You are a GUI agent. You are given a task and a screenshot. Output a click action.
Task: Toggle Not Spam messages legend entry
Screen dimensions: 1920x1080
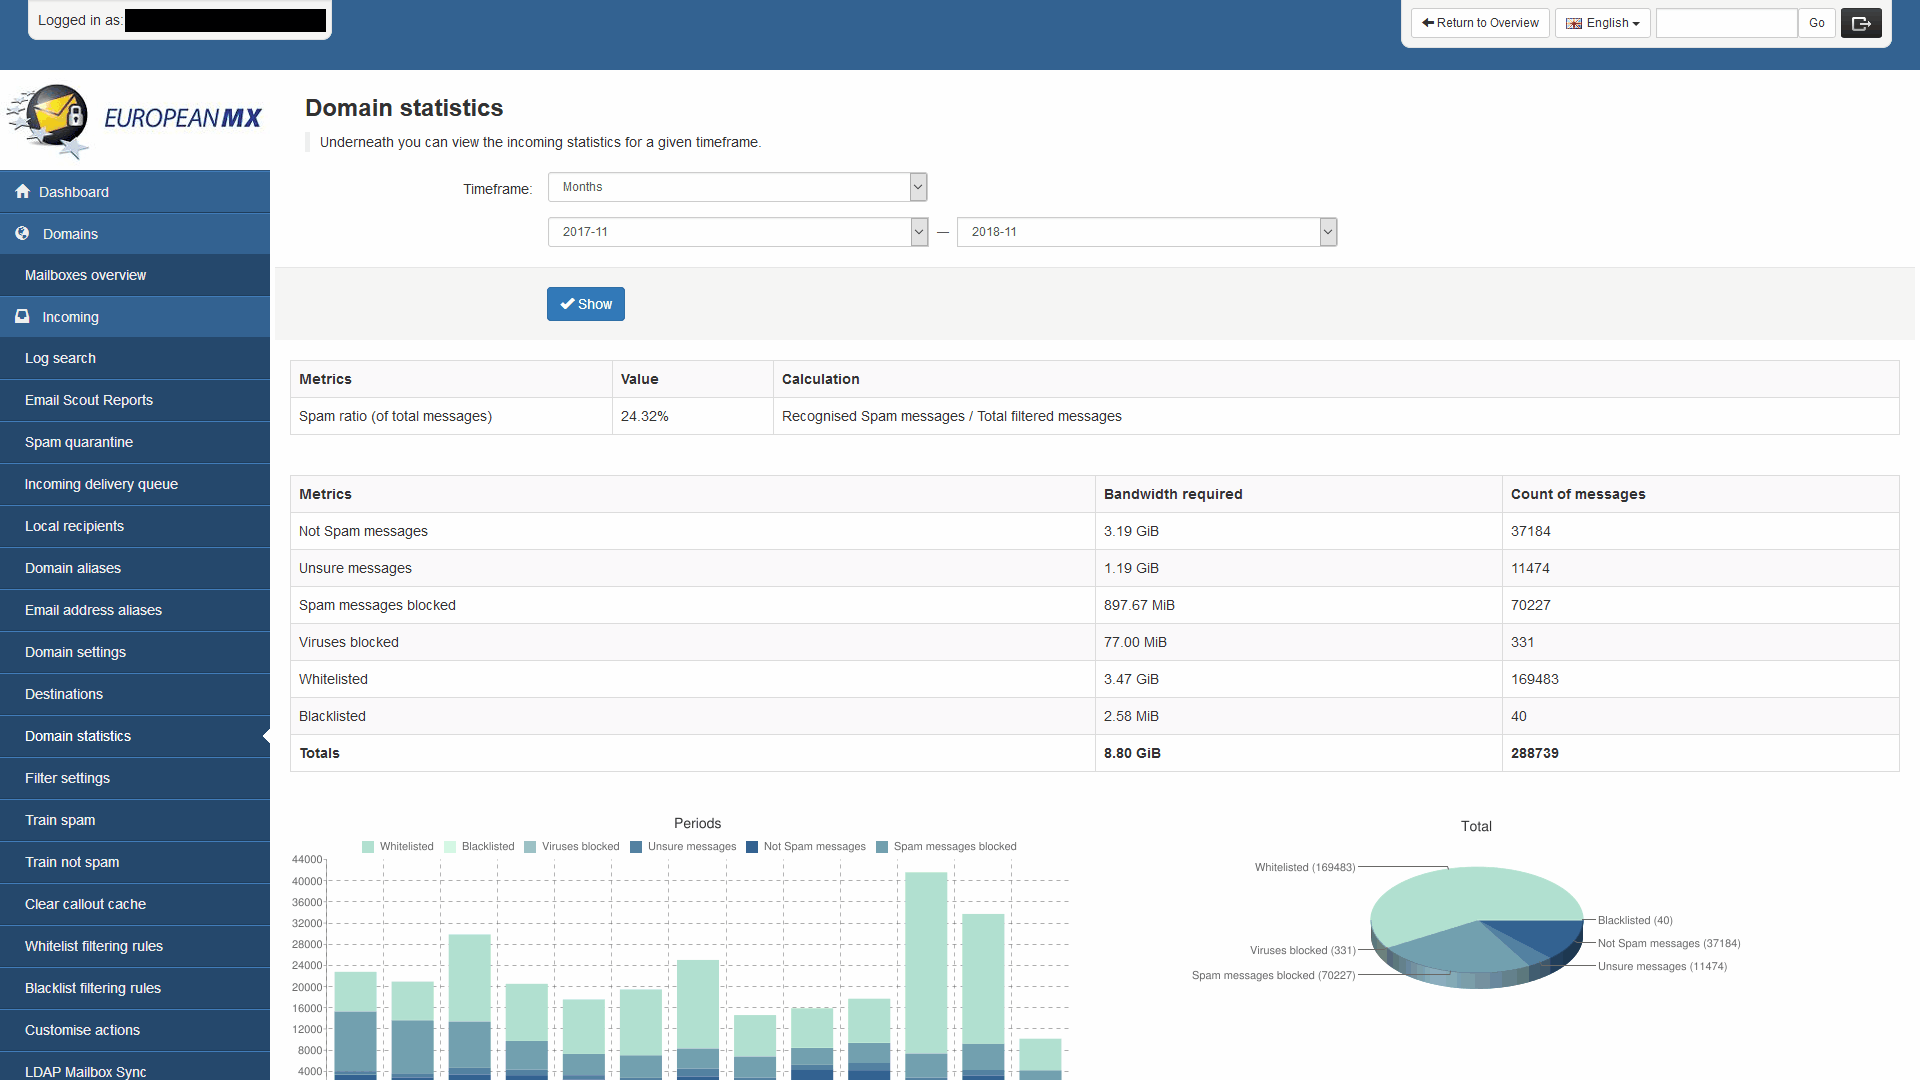[x=806, y=847]
